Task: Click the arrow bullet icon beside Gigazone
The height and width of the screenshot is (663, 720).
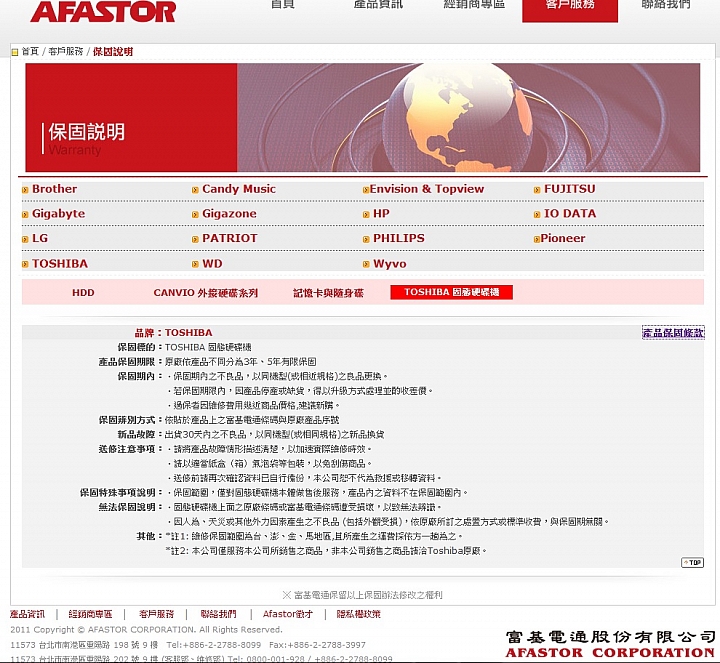Action: point(195,214)
